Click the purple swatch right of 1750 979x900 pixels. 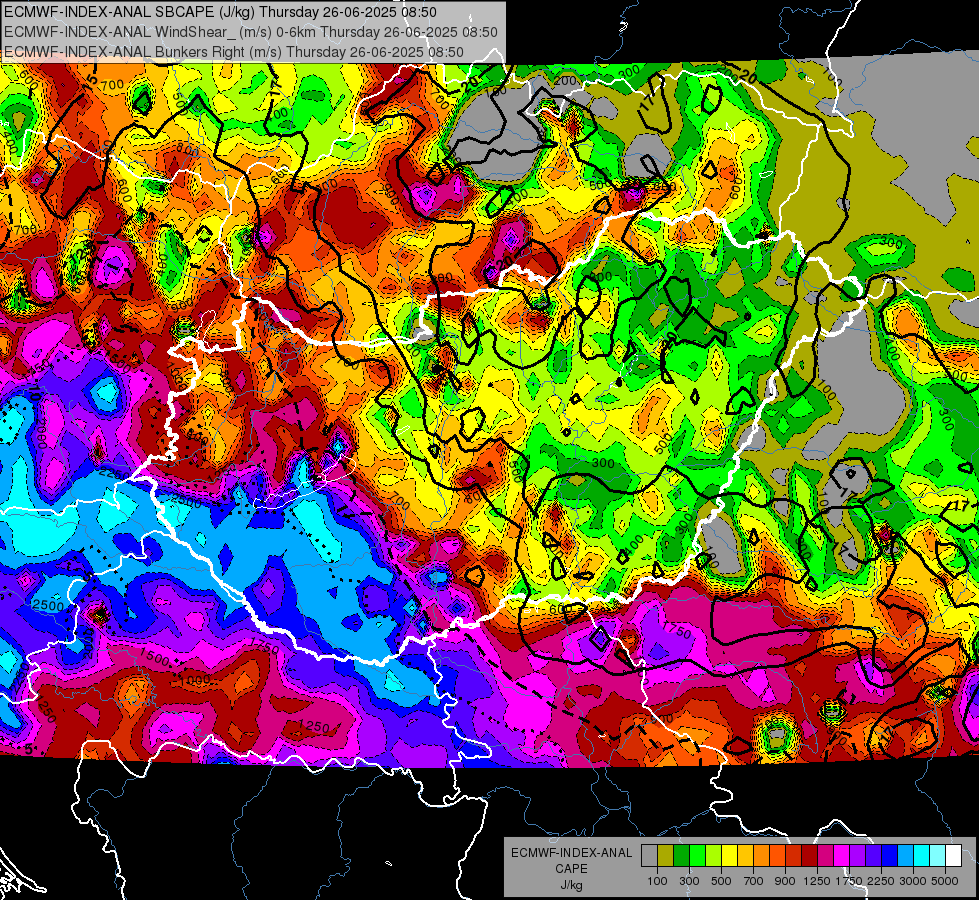point(857,856)
